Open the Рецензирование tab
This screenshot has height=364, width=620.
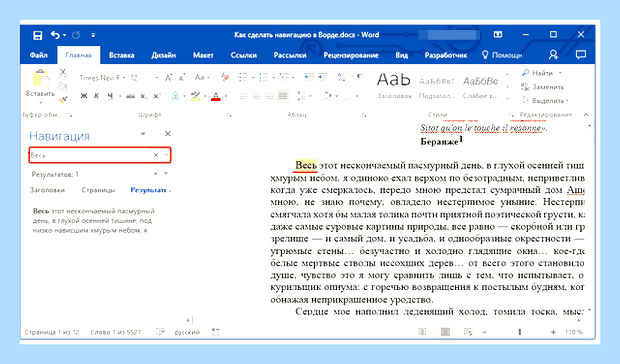tap(351, 55)
